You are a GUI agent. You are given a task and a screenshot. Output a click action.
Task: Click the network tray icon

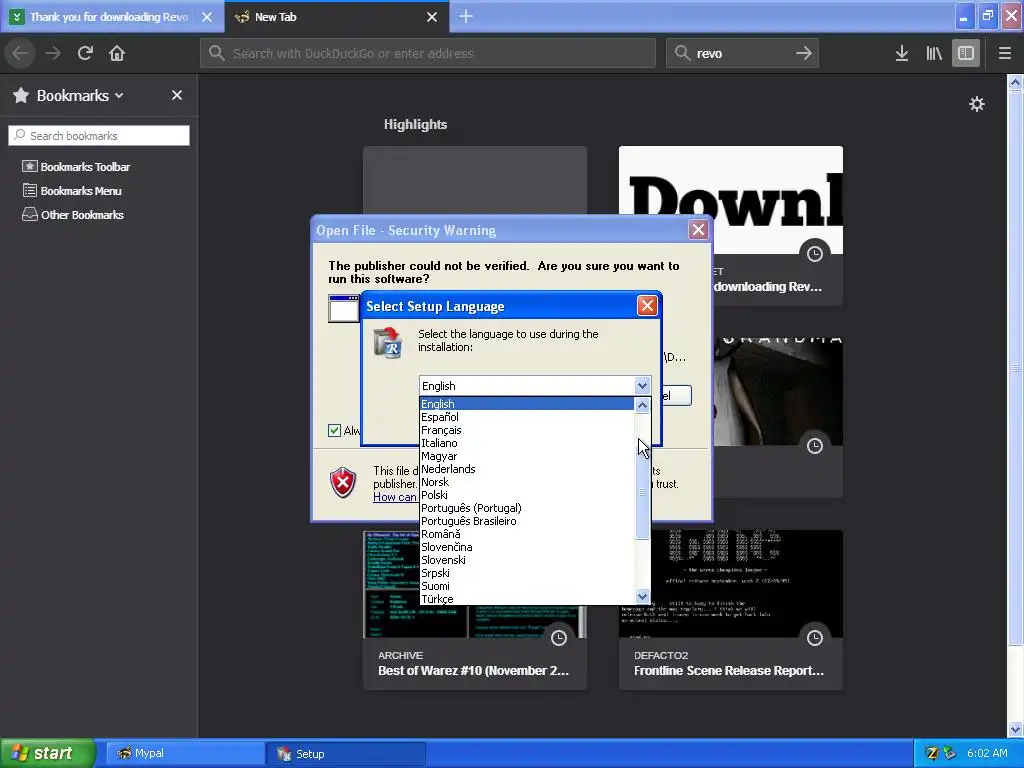950,753
